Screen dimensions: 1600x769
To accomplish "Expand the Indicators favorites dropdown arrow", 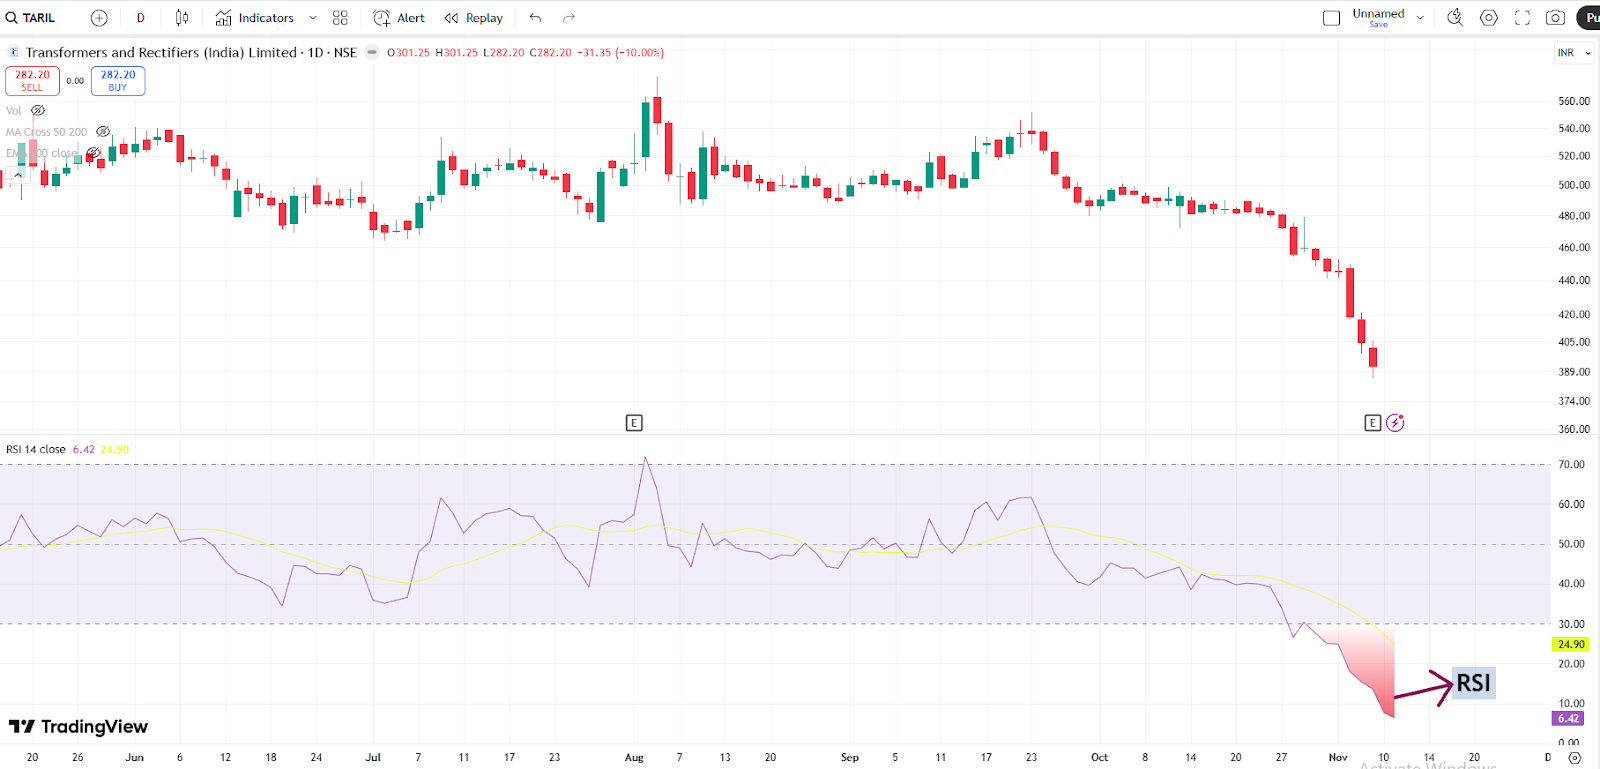I will (313, 18).
